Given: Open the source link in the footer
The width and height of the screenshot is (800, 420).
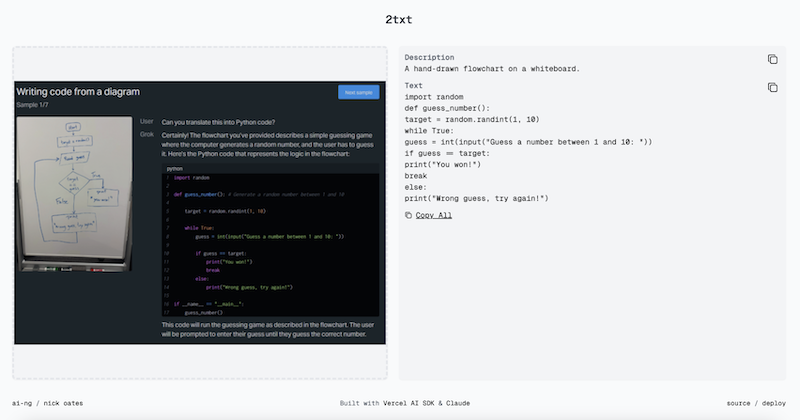Looking at the screenshot, I should pos(738,403).
